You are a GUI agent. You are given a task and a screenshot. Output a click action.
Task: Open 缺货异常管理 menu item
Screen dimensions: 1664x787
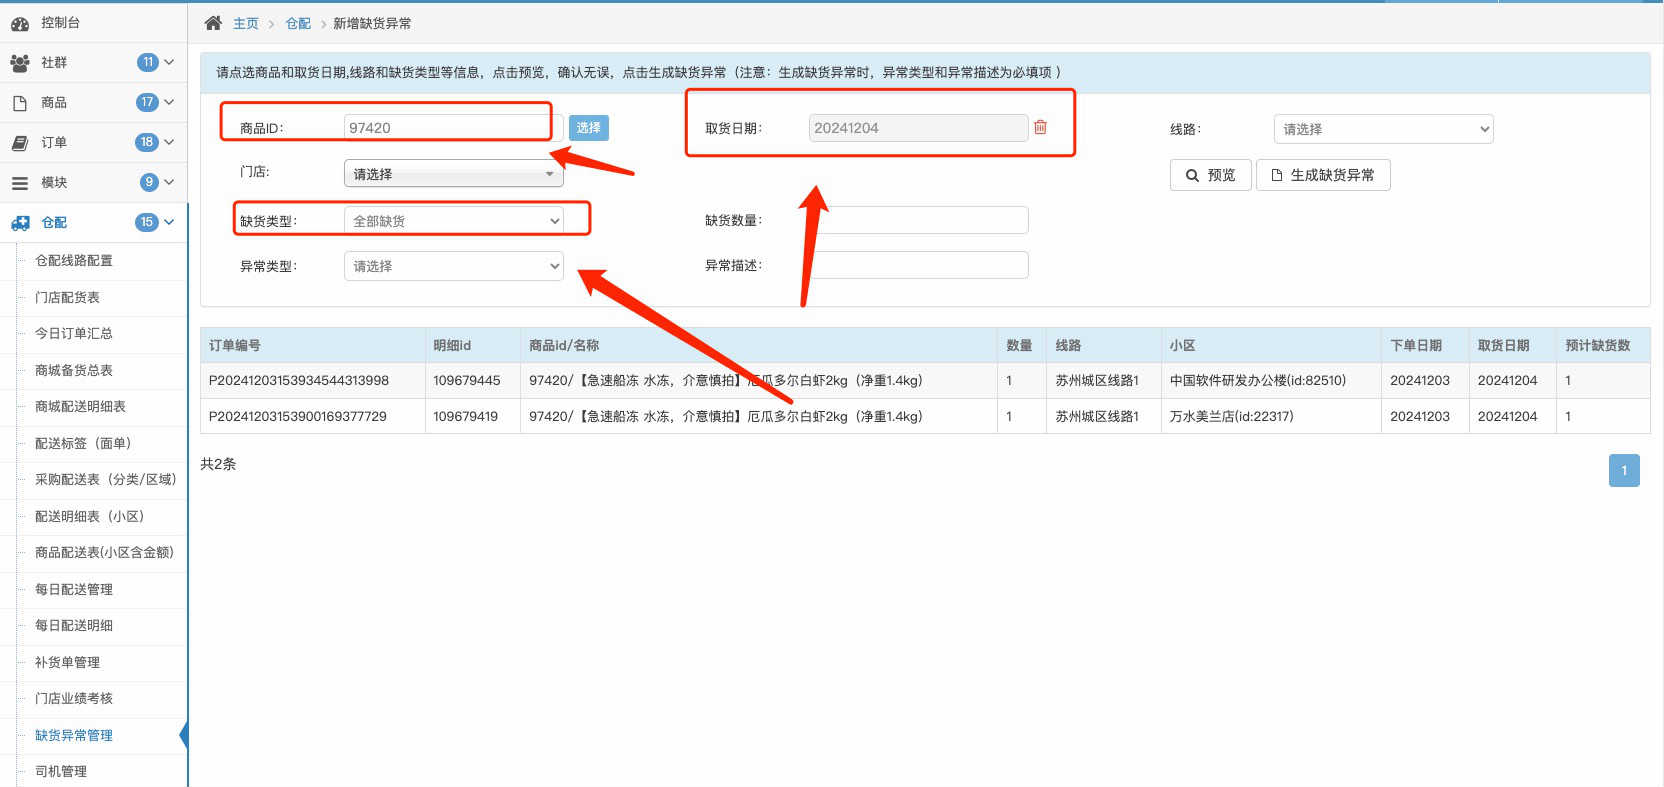click(x=74, y=735)
